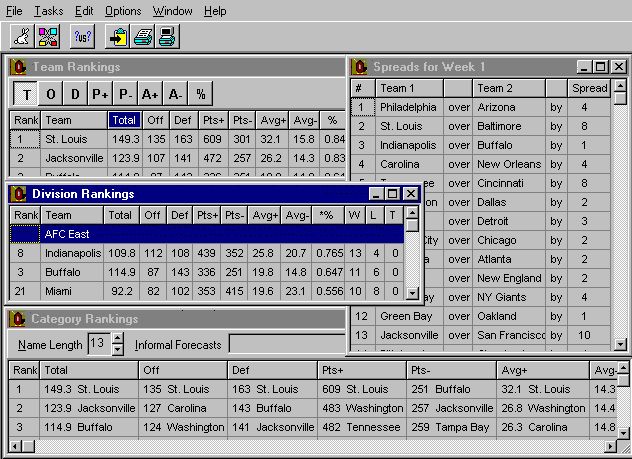Toggle the P+ sort button
Viewport: 632px width, 459px height.
[x=100, y=94]
